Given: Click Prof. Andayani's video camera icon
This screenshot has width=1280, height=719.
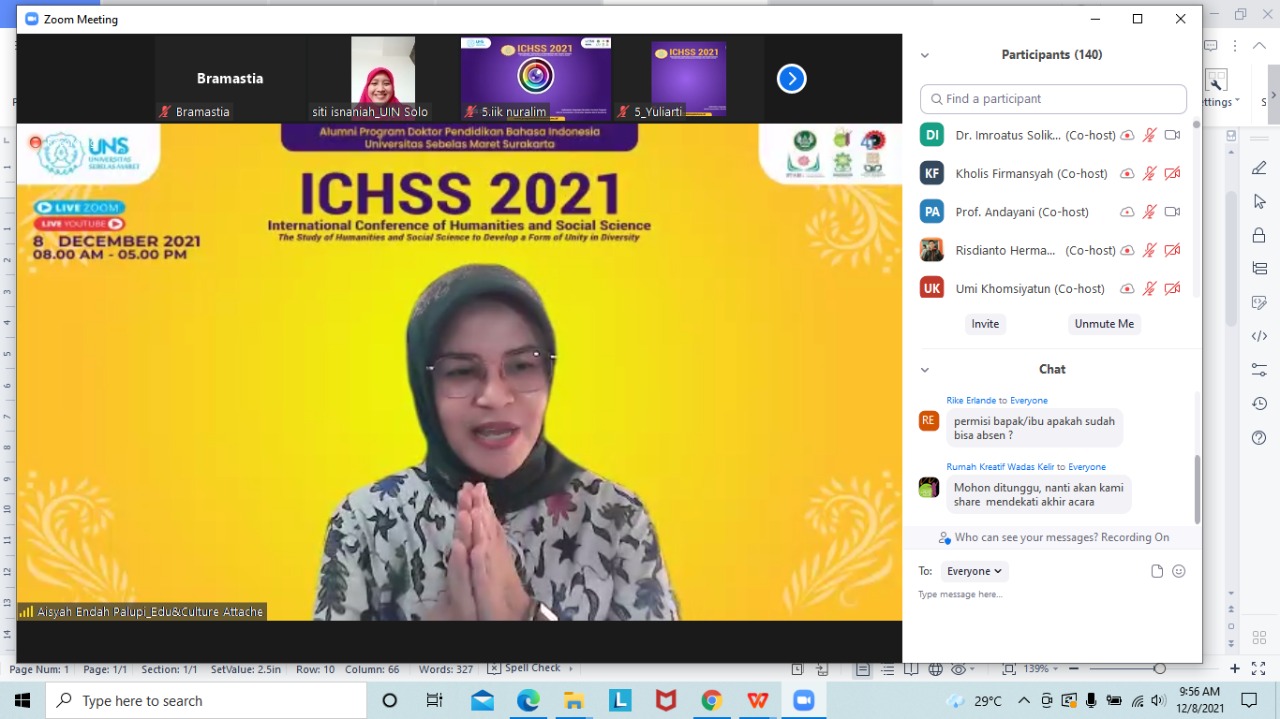Looking at the screenshot, I should pos(1172,212).
